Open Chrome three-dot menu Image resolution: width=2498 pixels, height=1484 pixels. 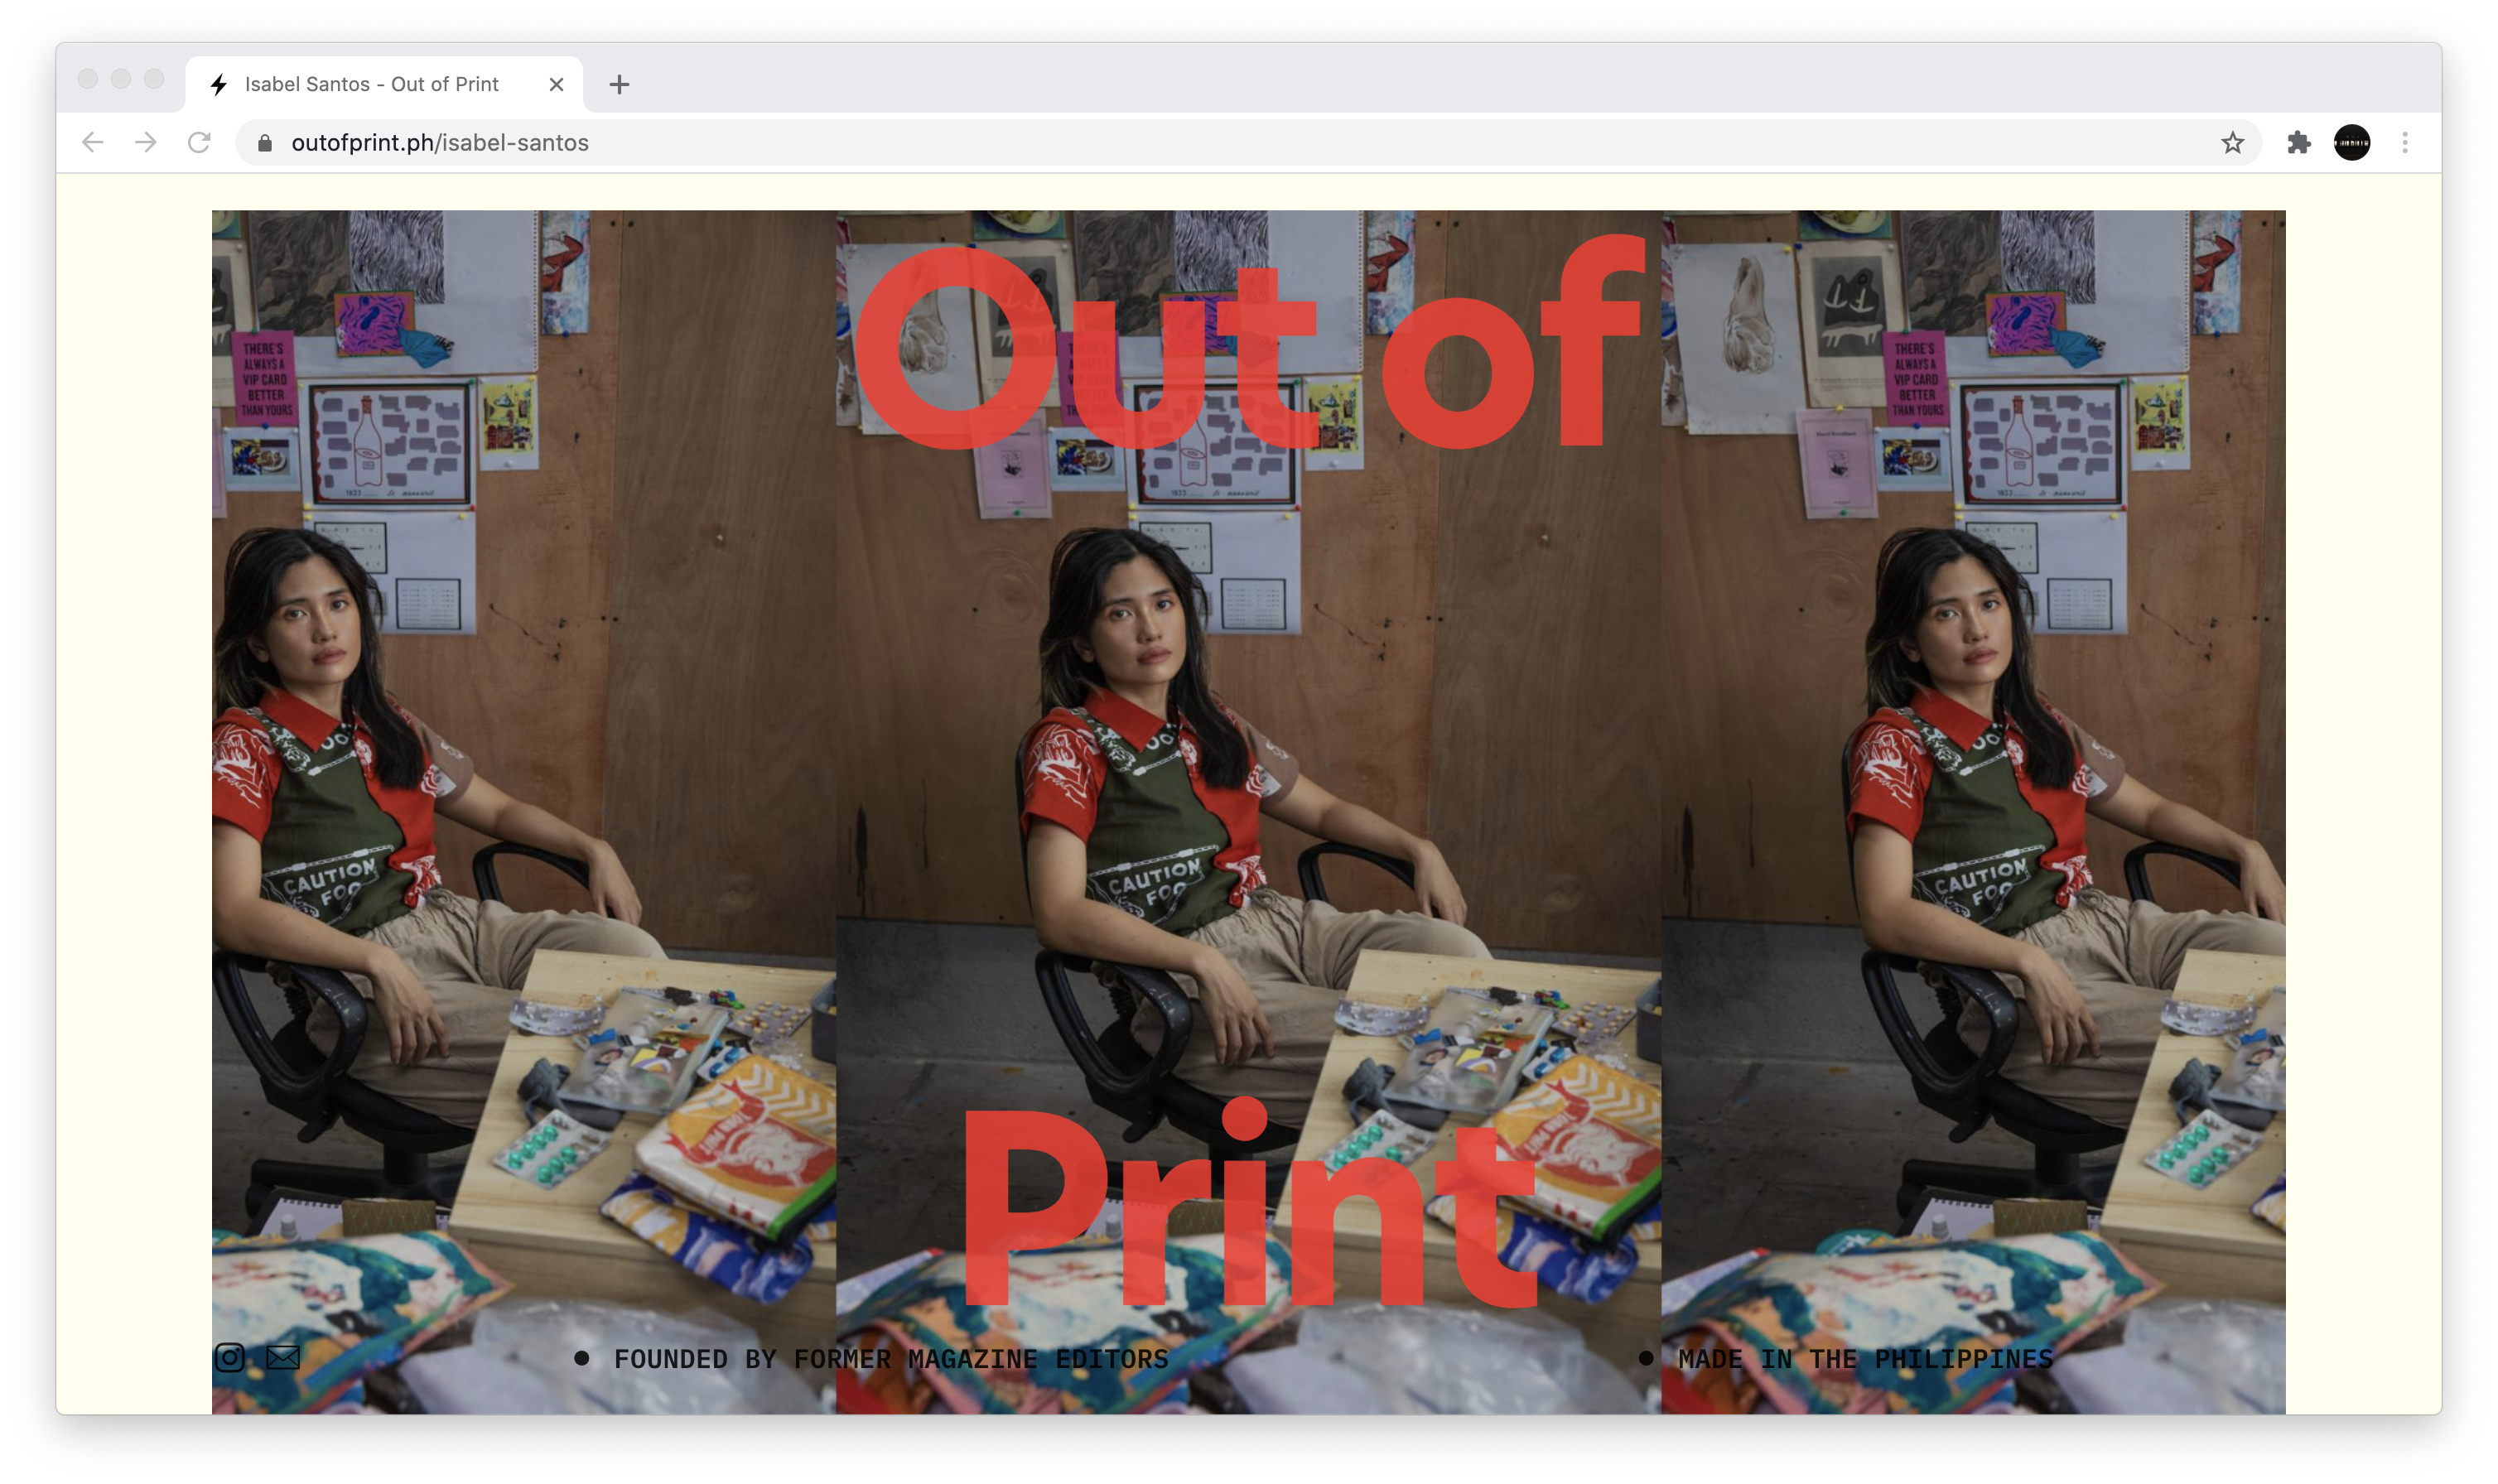tap(2405, 143)
